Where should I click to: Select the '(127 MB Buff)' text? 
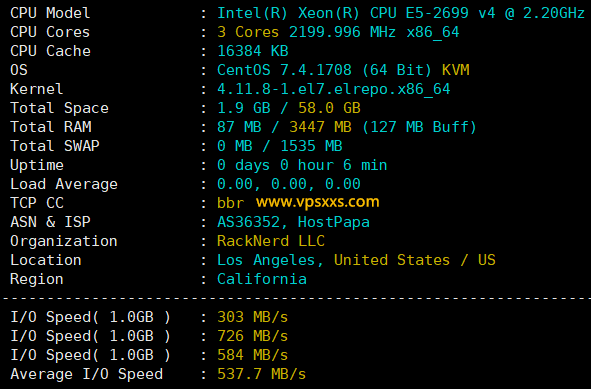419,127
